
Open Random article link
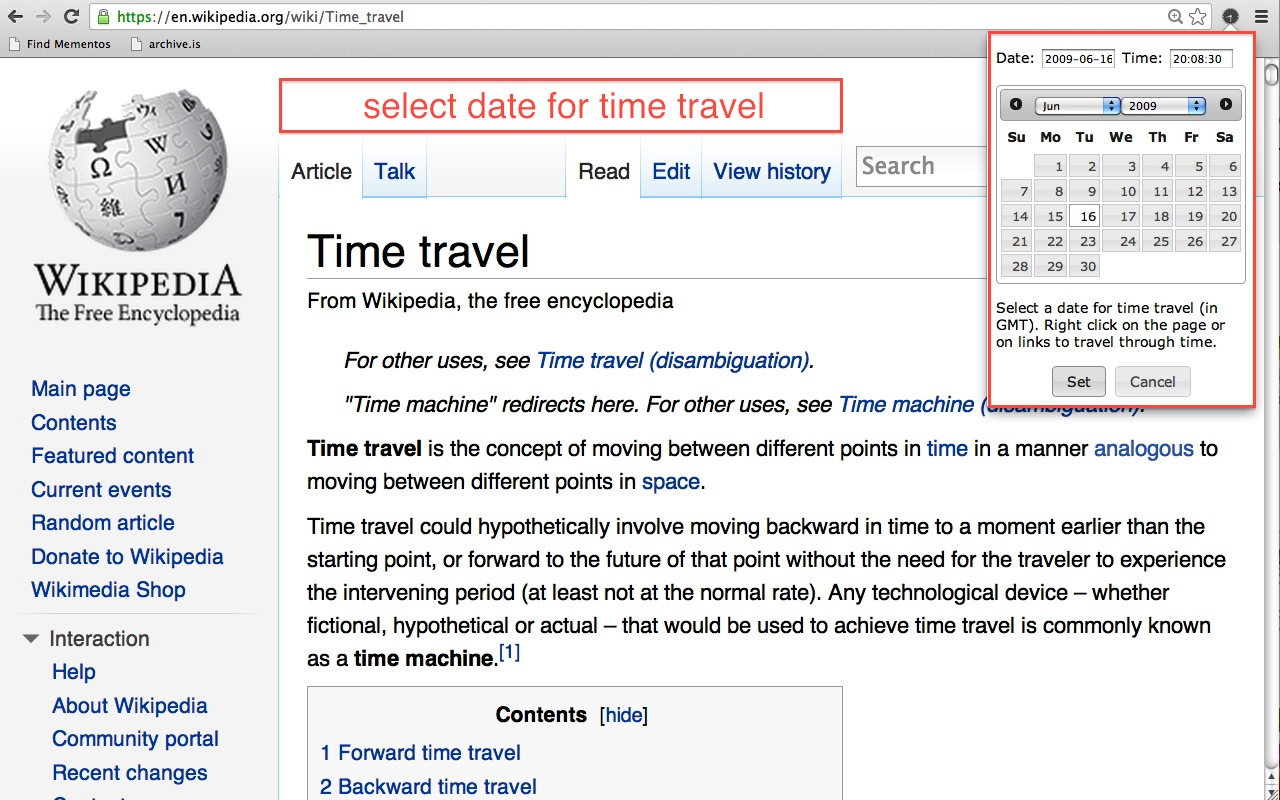pos(103,523)
